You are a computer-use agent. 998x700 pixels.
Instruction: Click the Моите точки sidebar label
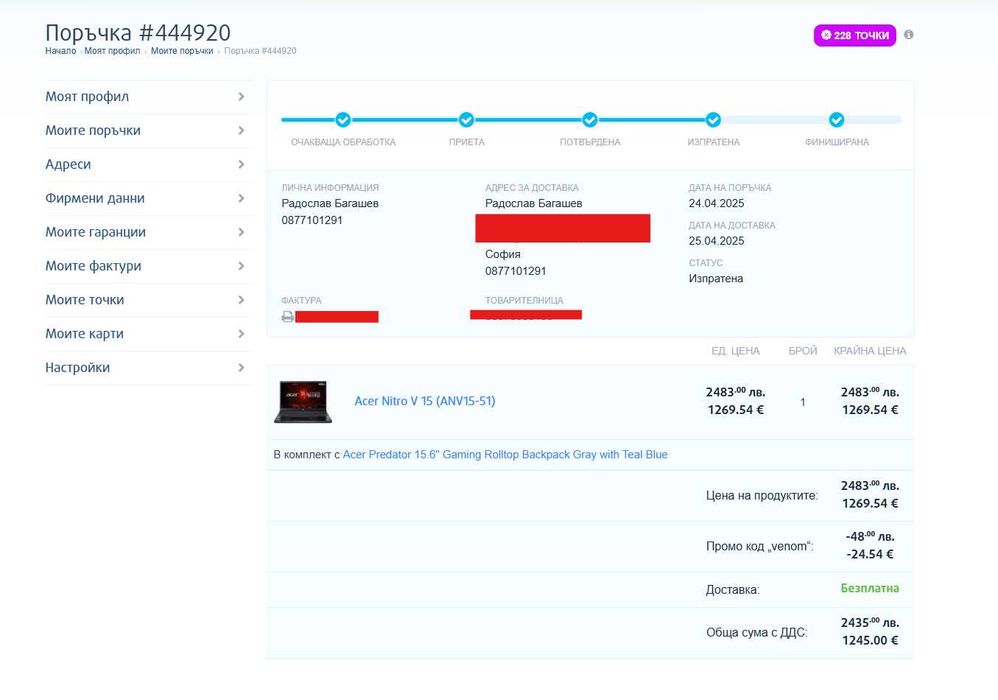click(85, 300)
